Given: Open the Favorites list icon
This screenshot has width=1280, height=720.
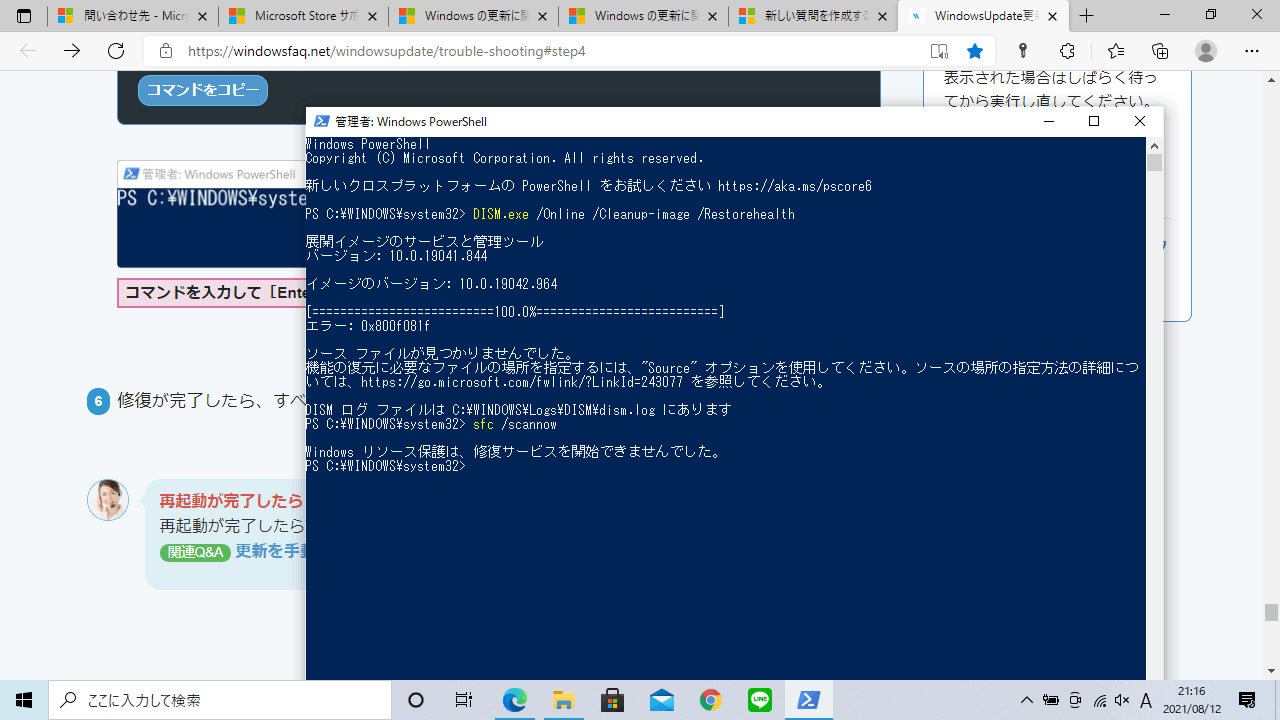Looking at the screenshot, I should (x=1118, y=51).
